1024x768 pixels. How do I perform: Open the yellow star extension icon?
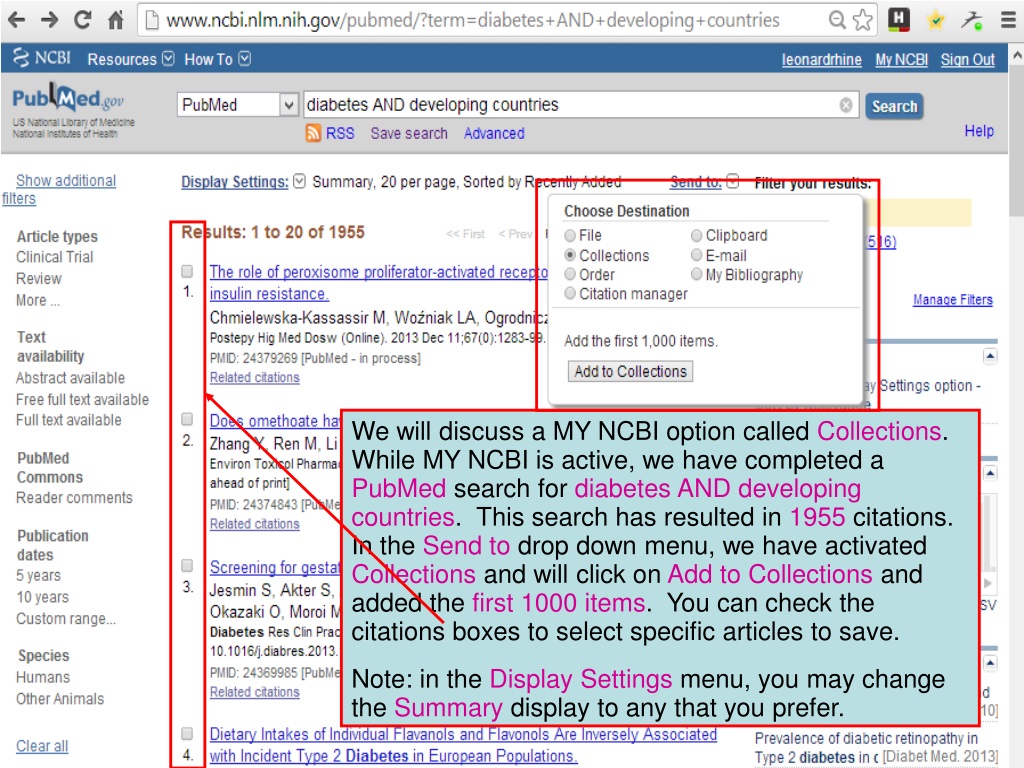pos(936,20)
